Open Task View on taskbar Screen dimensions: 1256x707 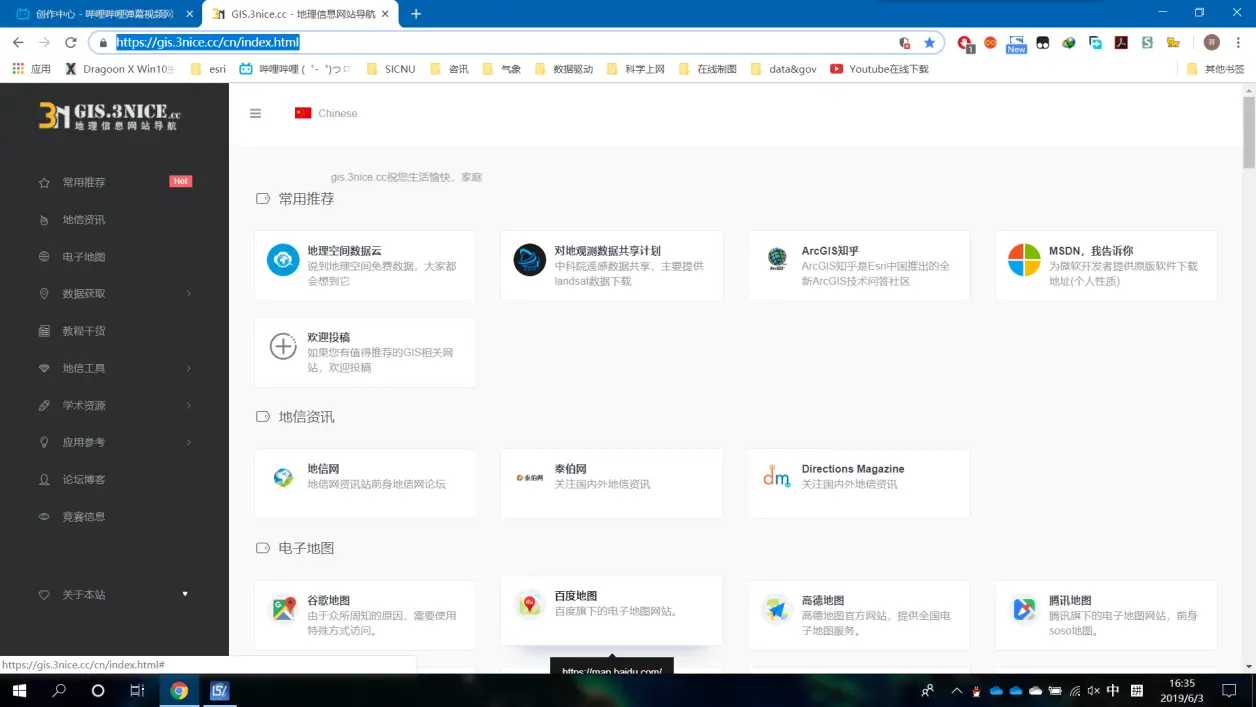tap(137, 690)
